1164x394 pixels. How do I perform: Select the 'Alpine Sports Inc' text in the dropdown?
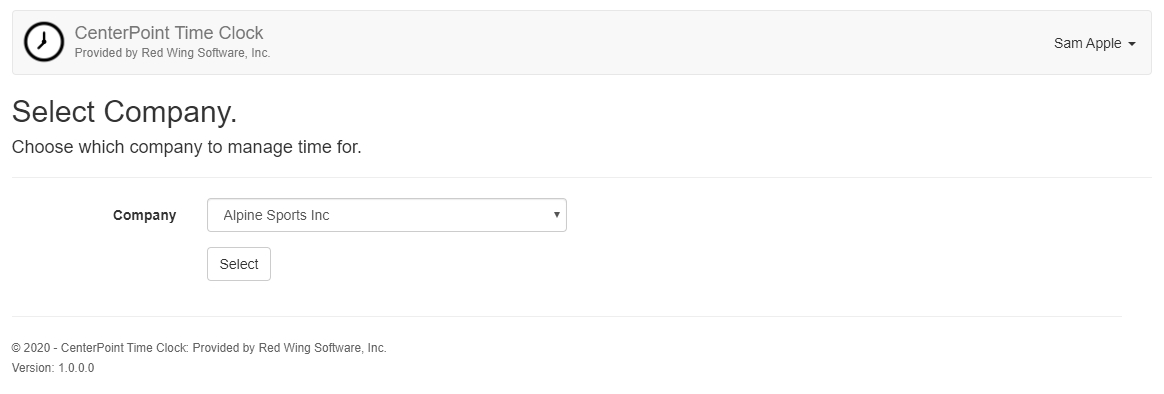point(276,215)
